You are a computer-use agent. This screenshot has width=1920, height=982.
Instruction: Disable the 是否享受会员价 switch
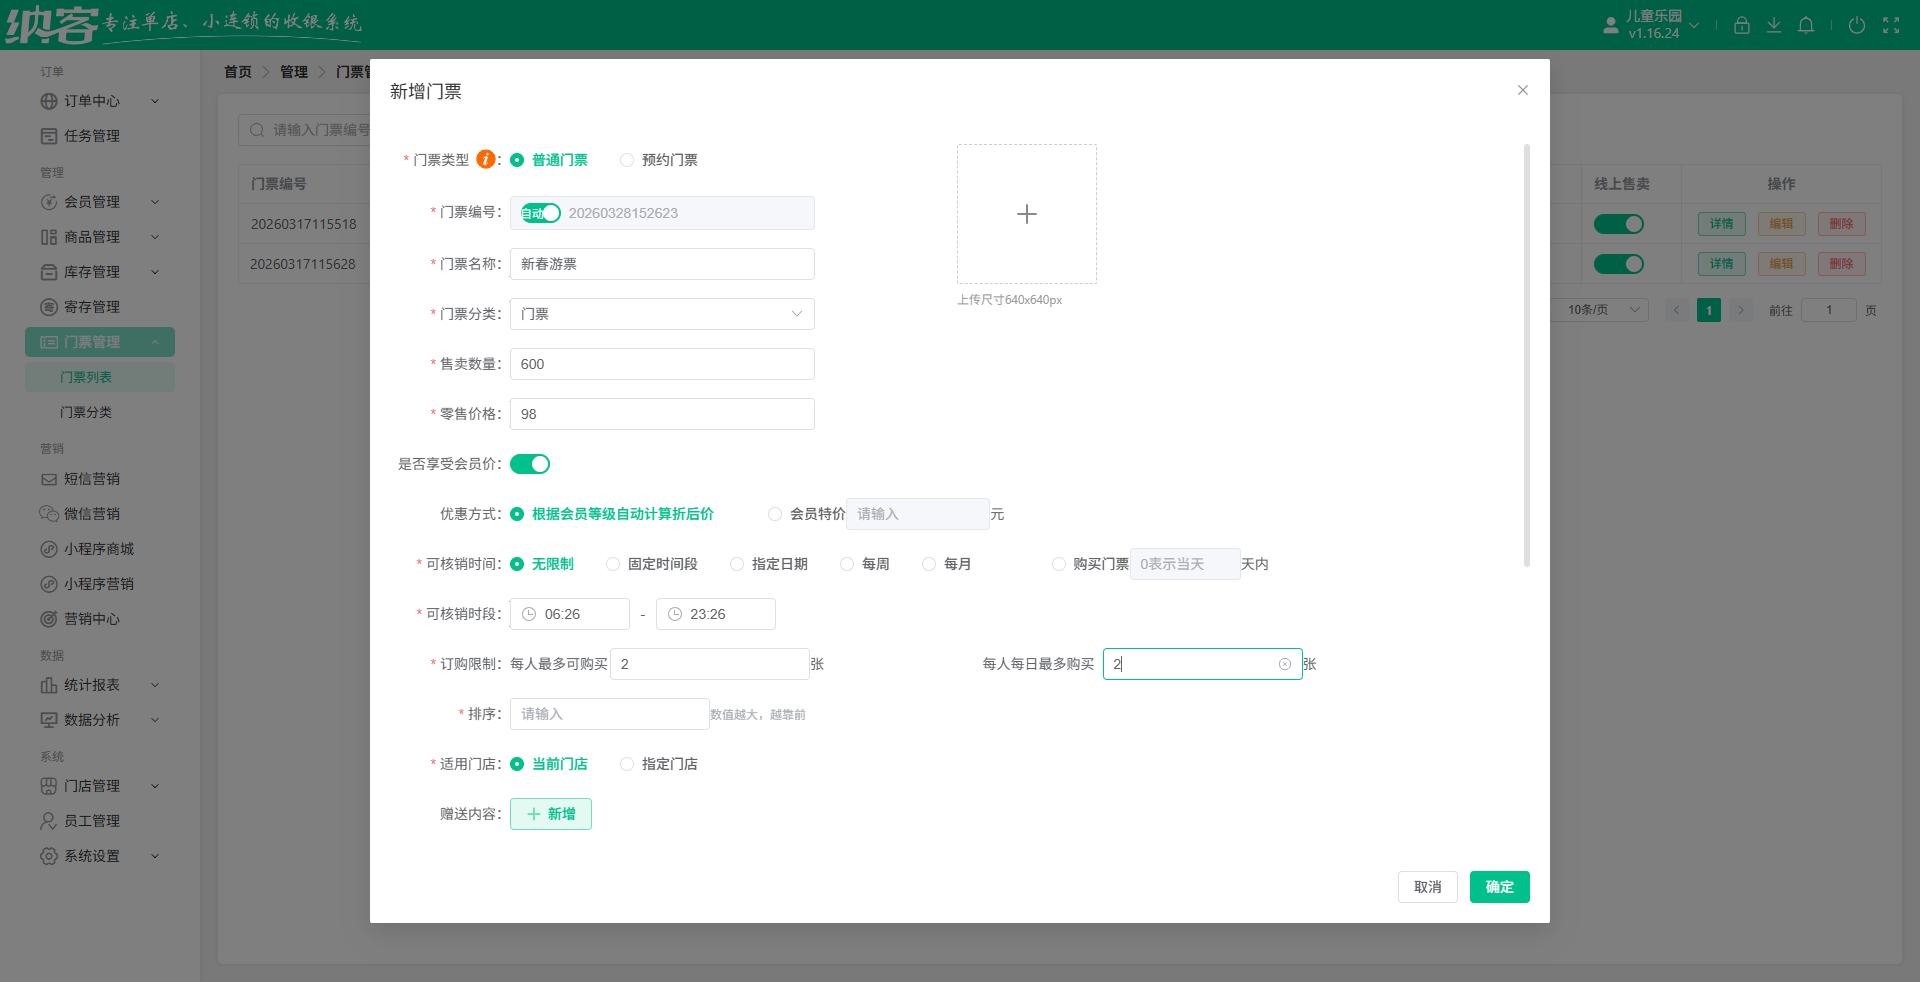coord(530,464)
